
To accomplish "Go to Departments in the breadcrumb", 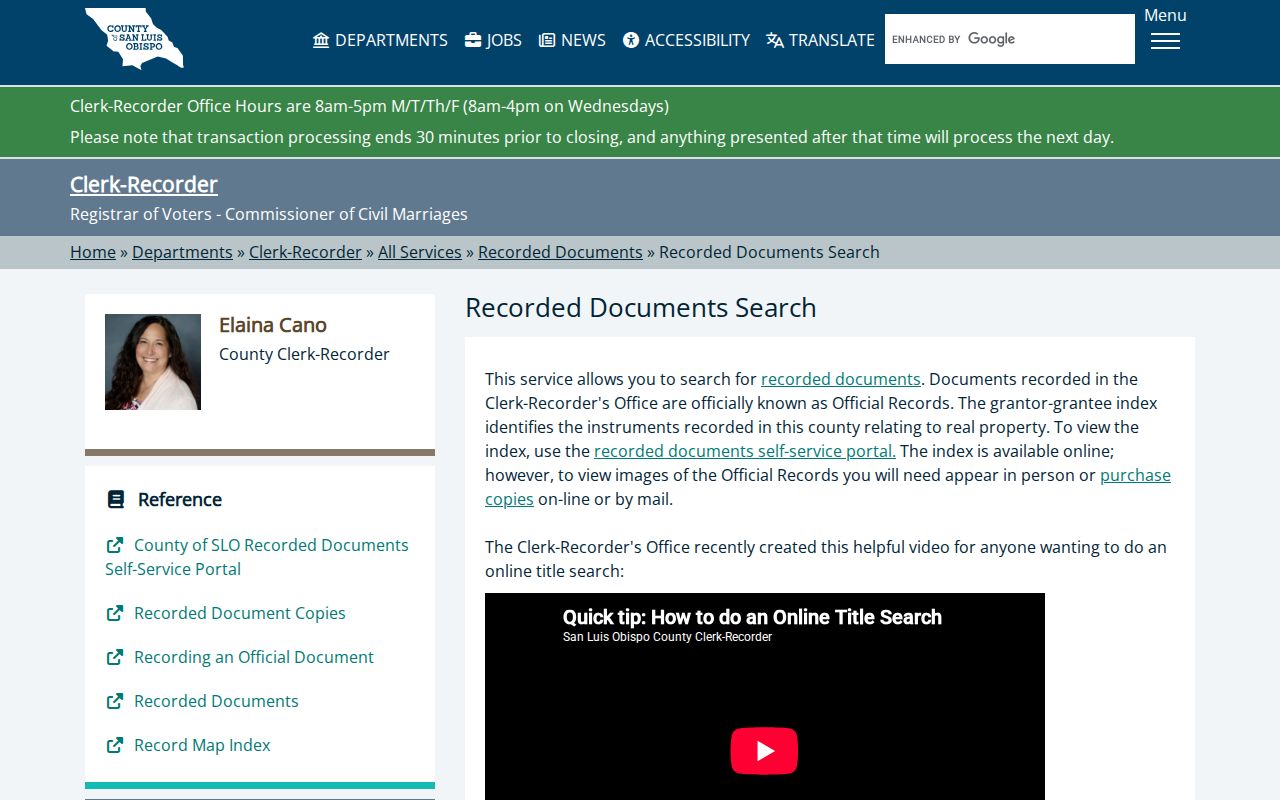I will click(x=182, y=252).
